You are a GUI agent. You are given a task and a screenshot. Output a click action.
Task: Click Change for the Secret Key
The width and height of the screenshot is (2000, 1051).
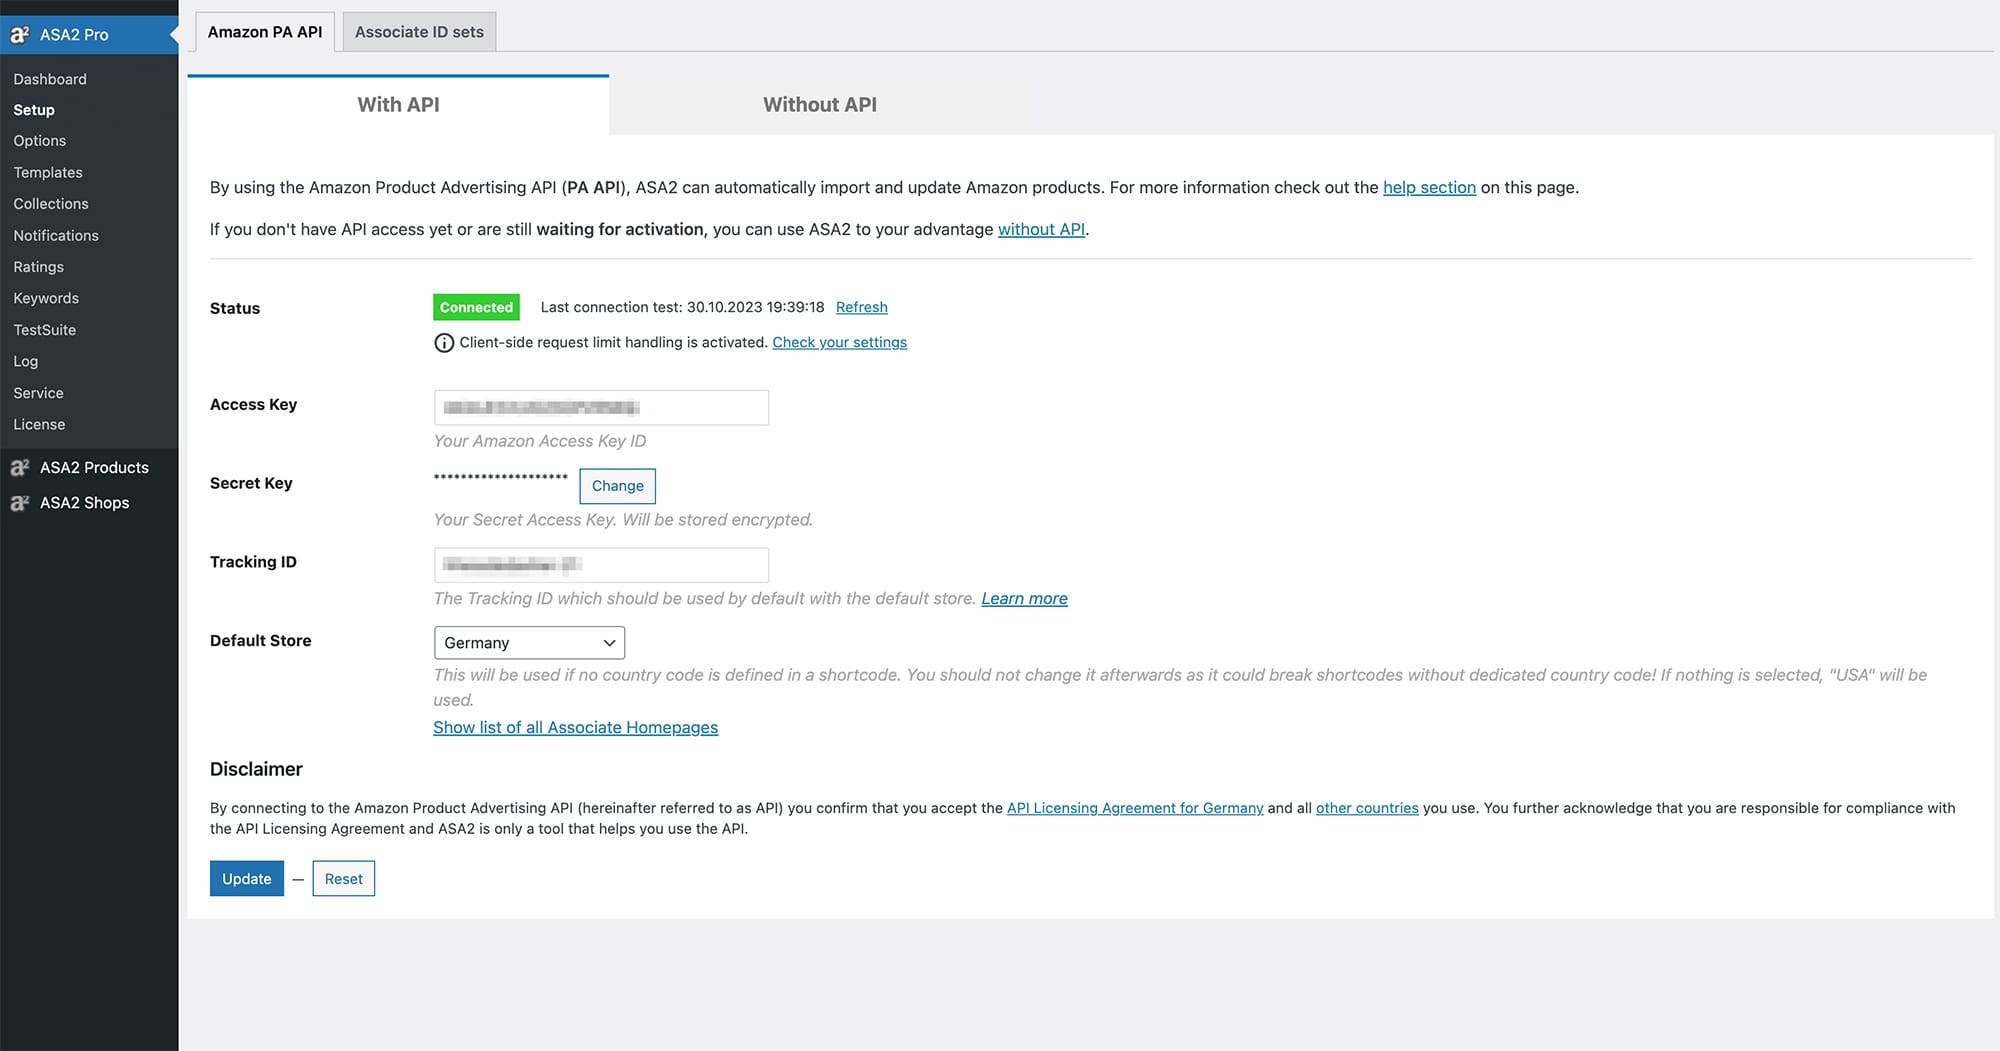(617, 486)
